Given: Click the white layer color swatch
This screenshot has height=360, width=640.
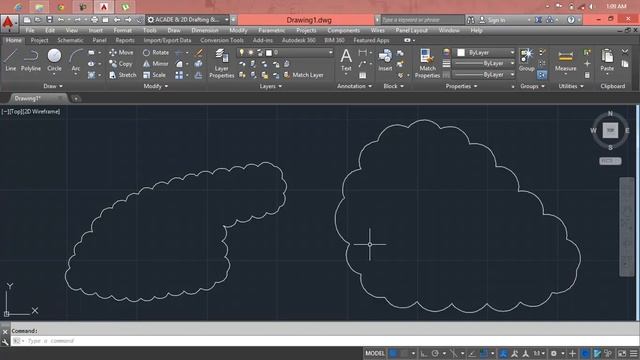Looking at the screenshot, I should pyautogui.click(x=269, y=53).
